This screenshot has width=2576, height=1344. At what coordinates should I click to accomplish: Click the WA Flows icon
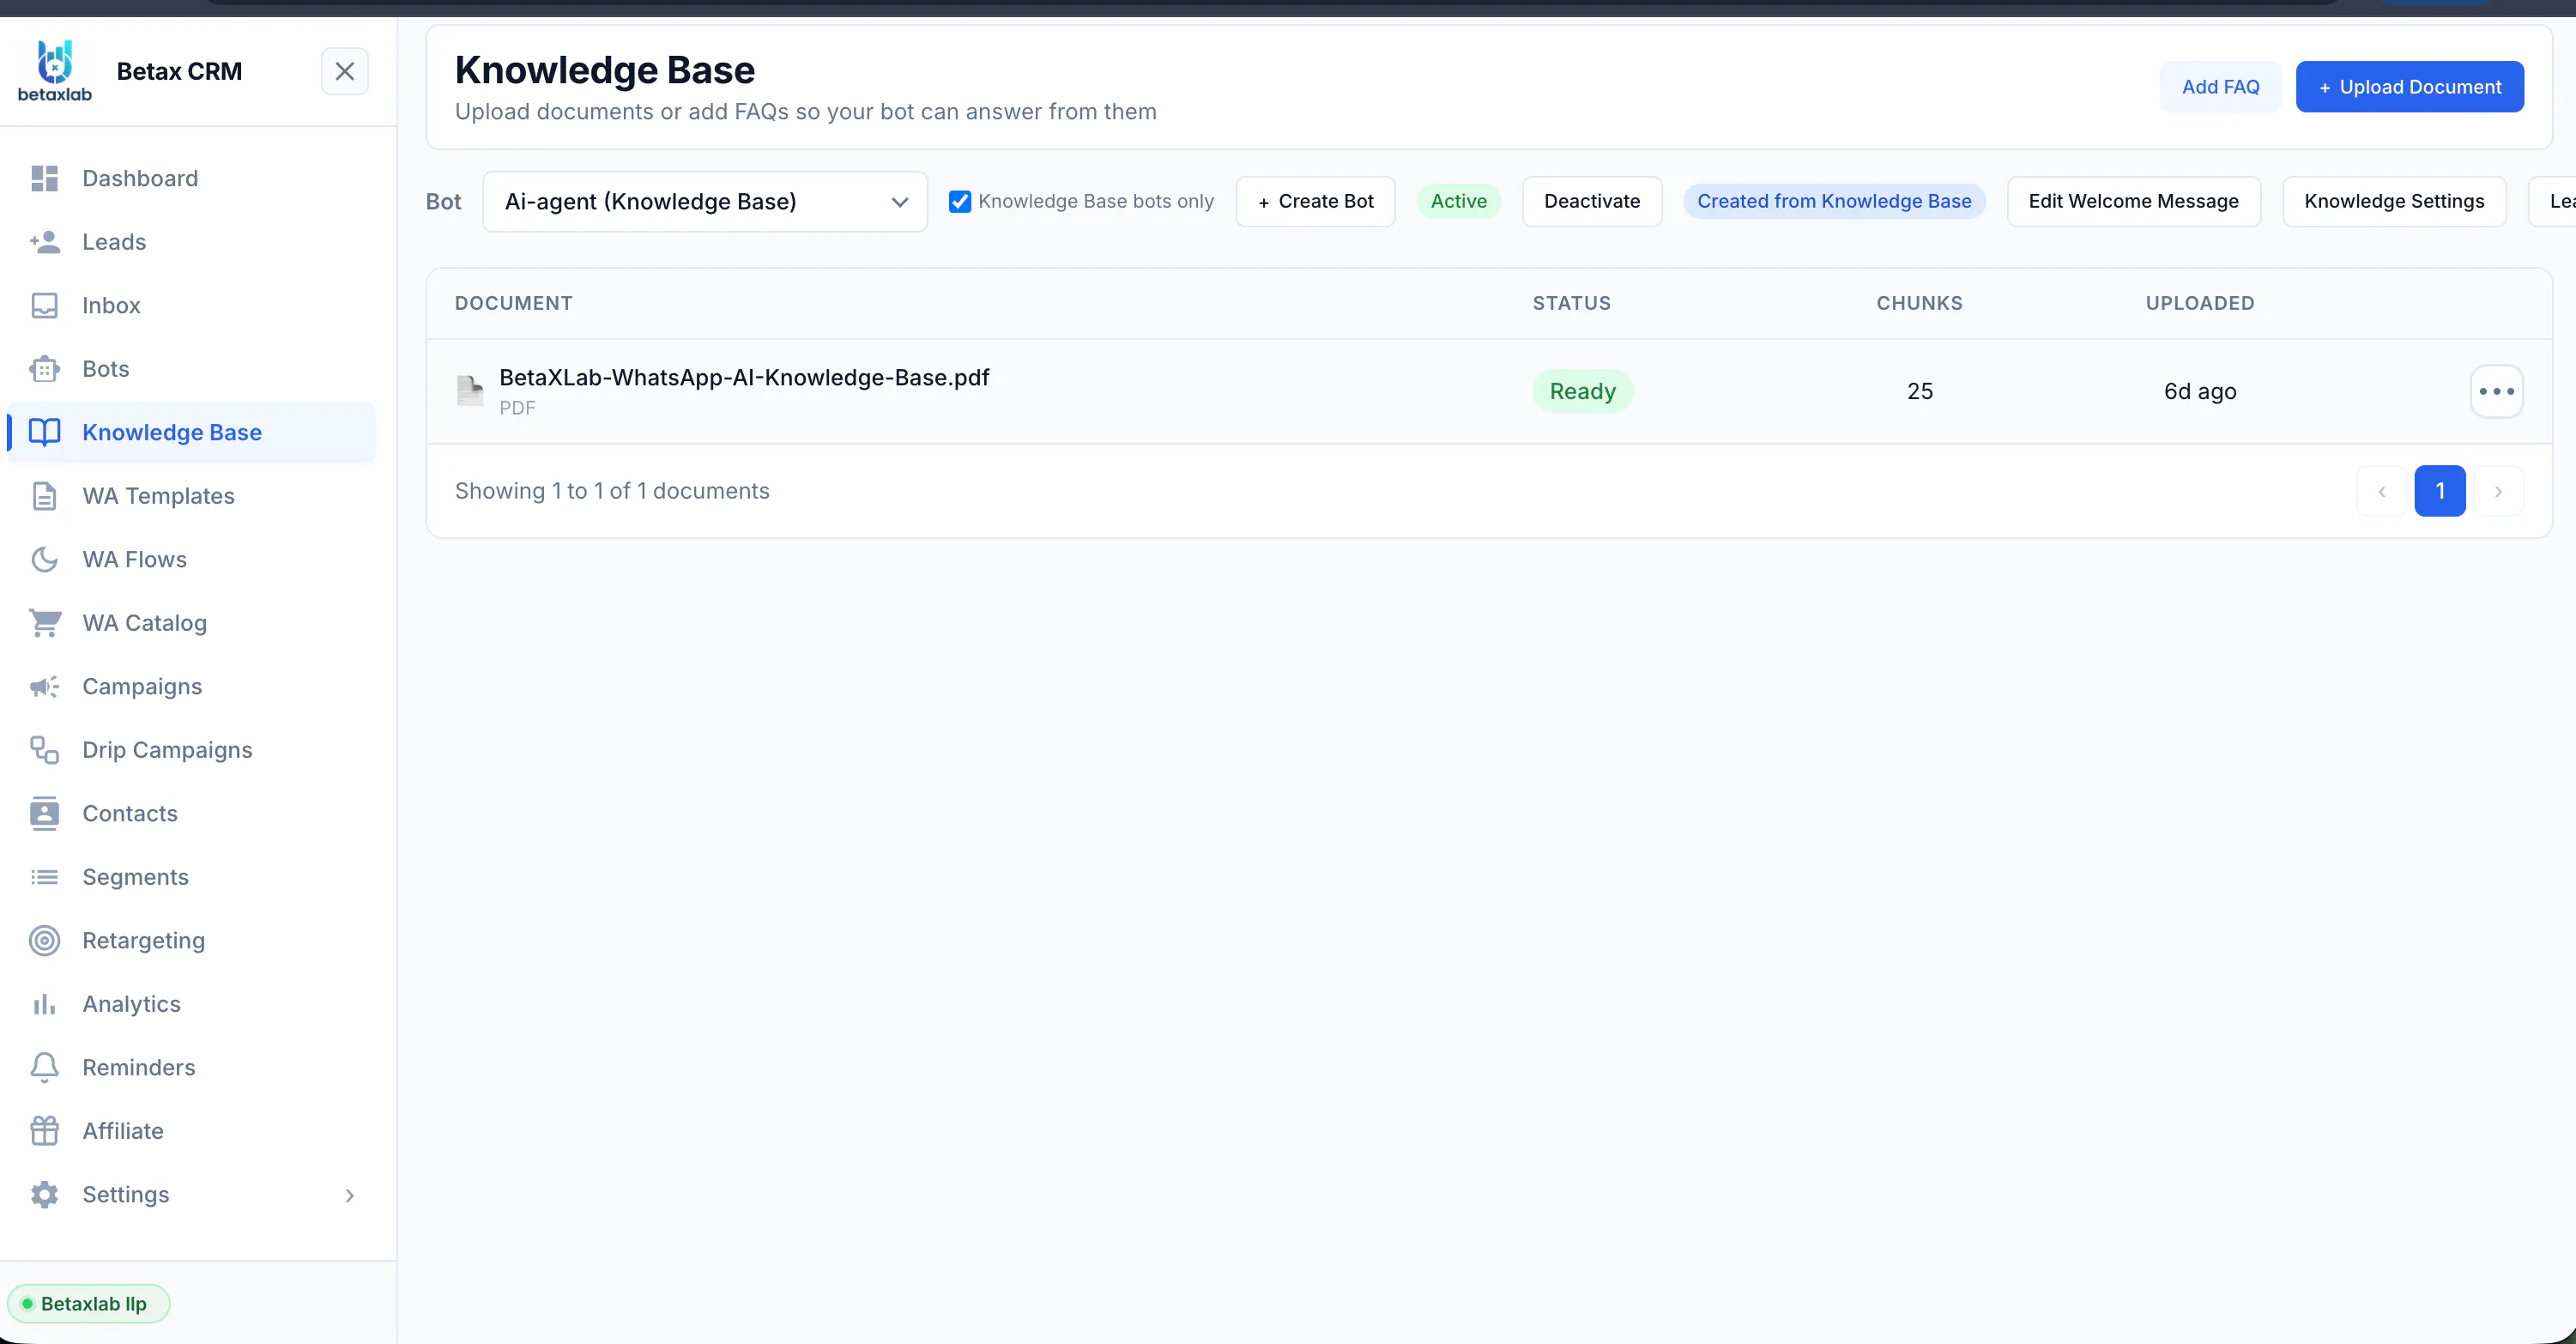point(44,559)
